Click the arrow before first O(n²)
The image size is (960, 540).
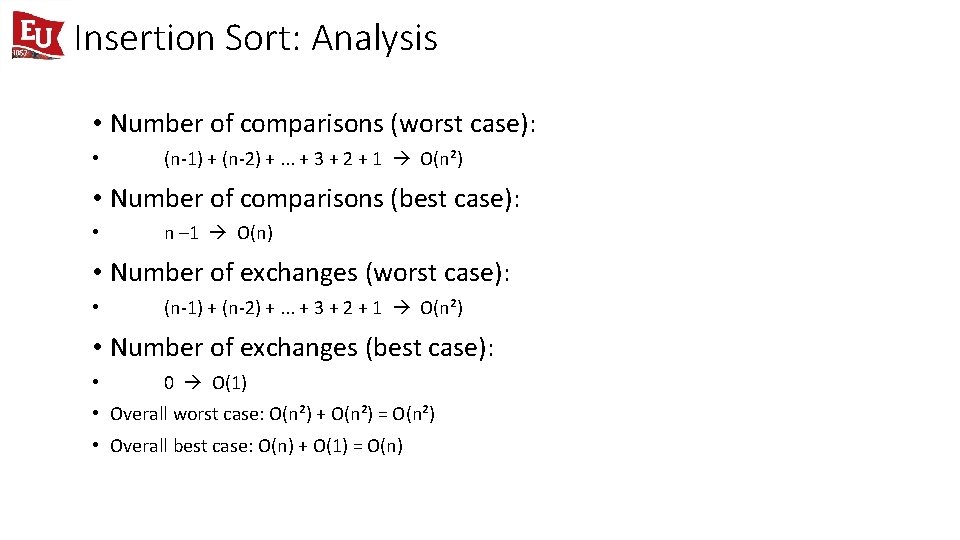click(x=402, y=159)
